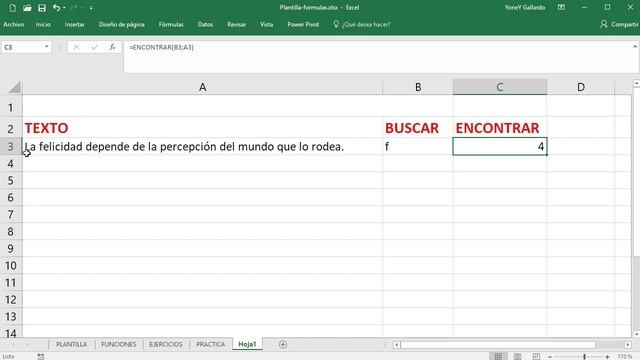Undo the last action
The width and height of the screenshot is (640, 360).
[56, 8]
